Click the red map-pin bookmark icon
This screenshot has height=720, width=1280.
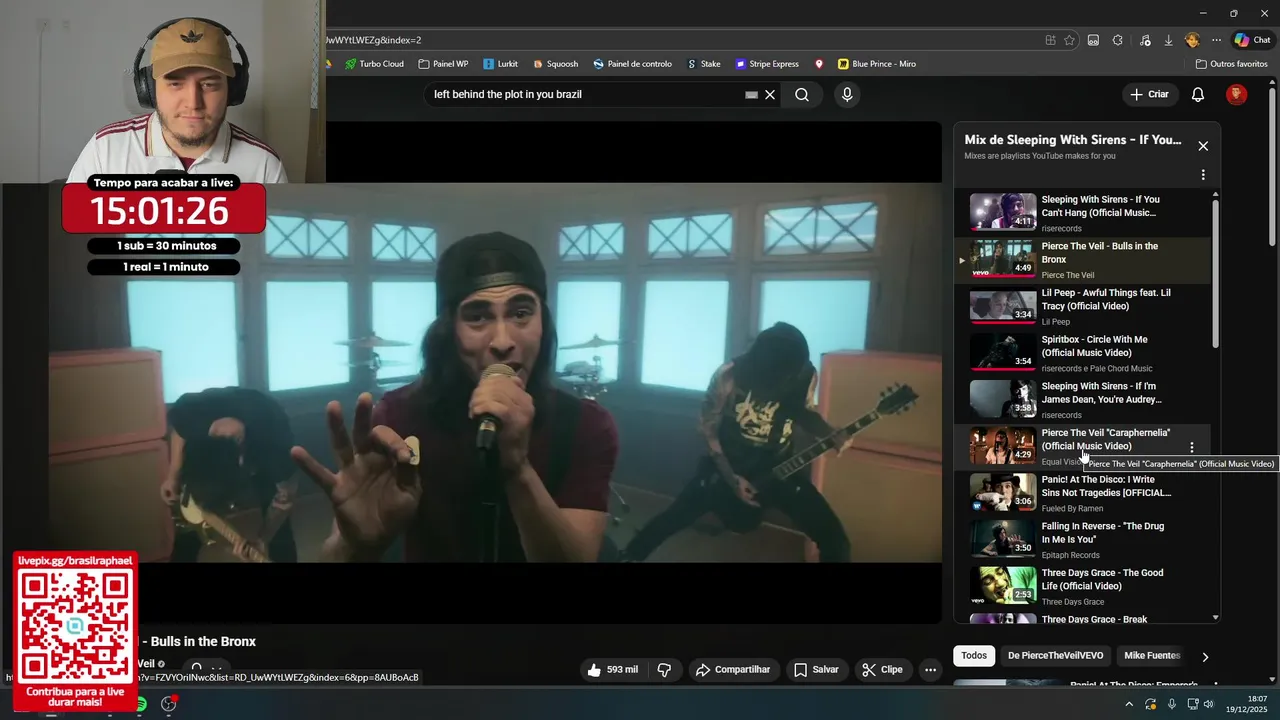(x=819, y=64)
